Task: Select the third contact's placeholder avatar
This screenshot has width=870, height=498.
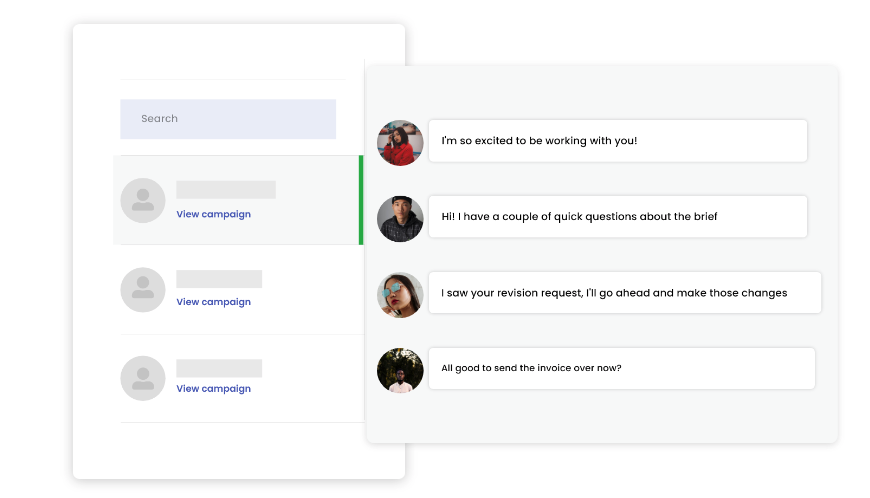Action: (143, 378)
